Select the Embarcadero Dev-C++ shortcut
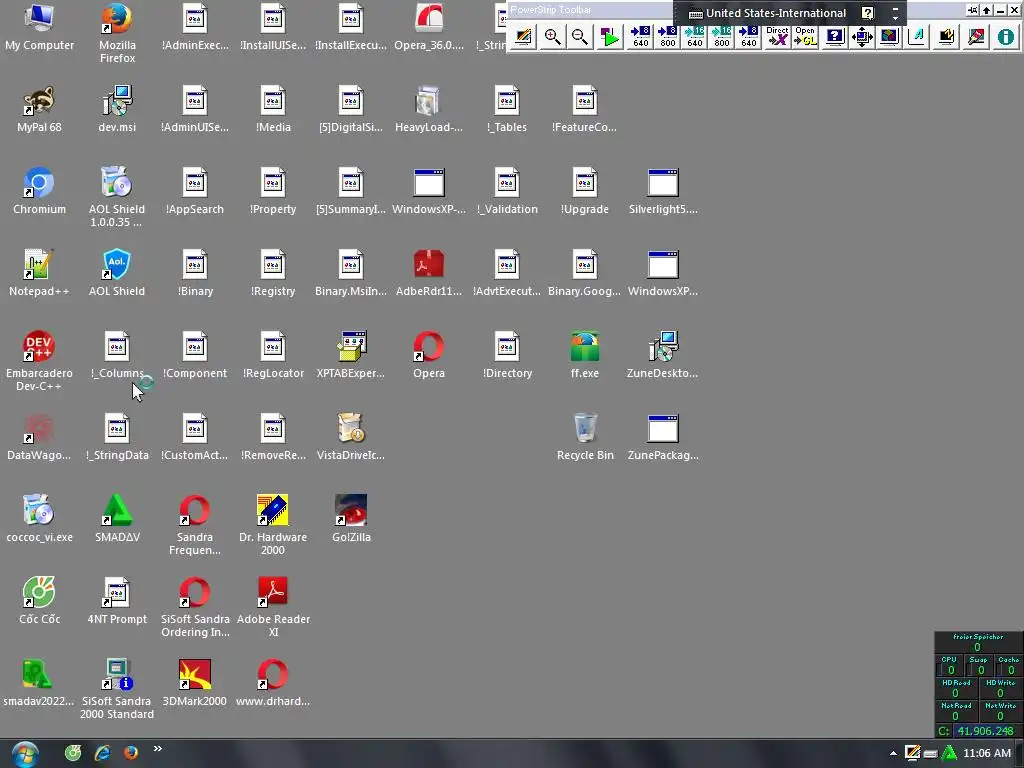This screenshot has height=768, width=1024. [39, 361]
